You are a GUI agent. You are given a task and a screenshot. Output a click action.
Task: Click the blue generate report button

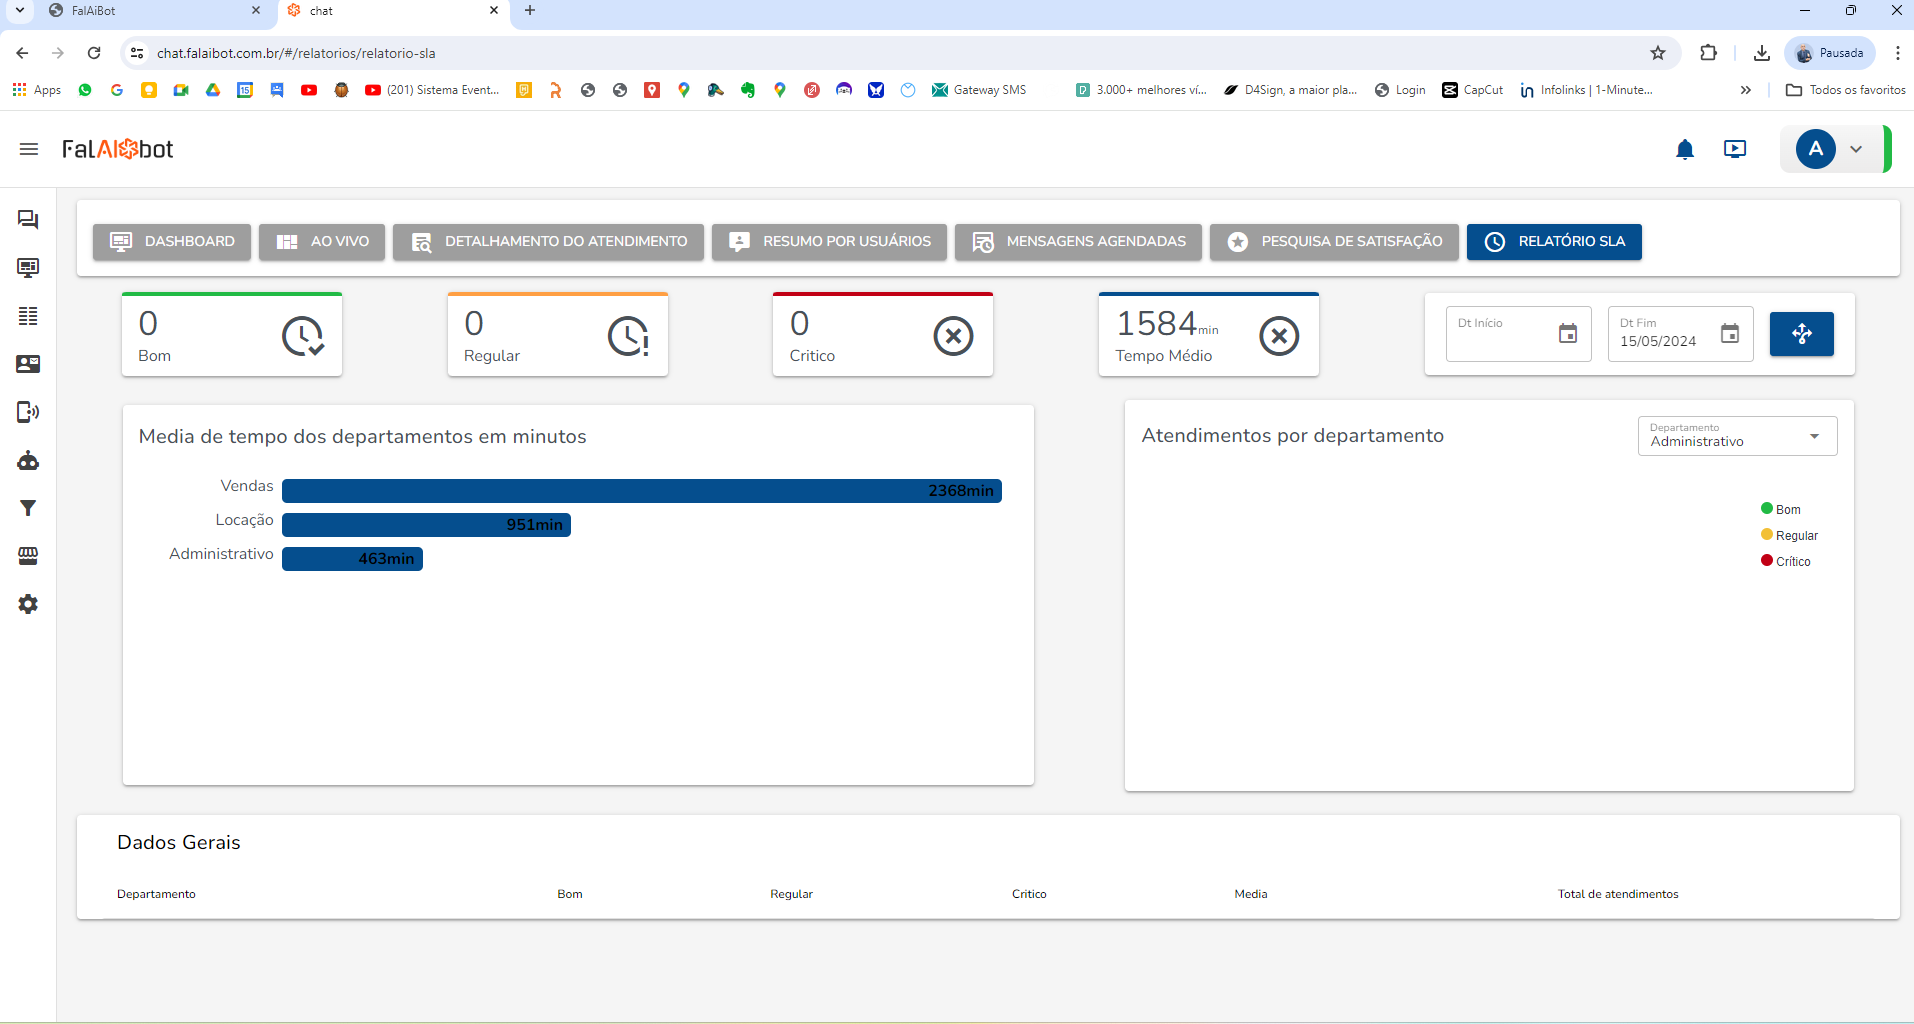pos(1802,334)
